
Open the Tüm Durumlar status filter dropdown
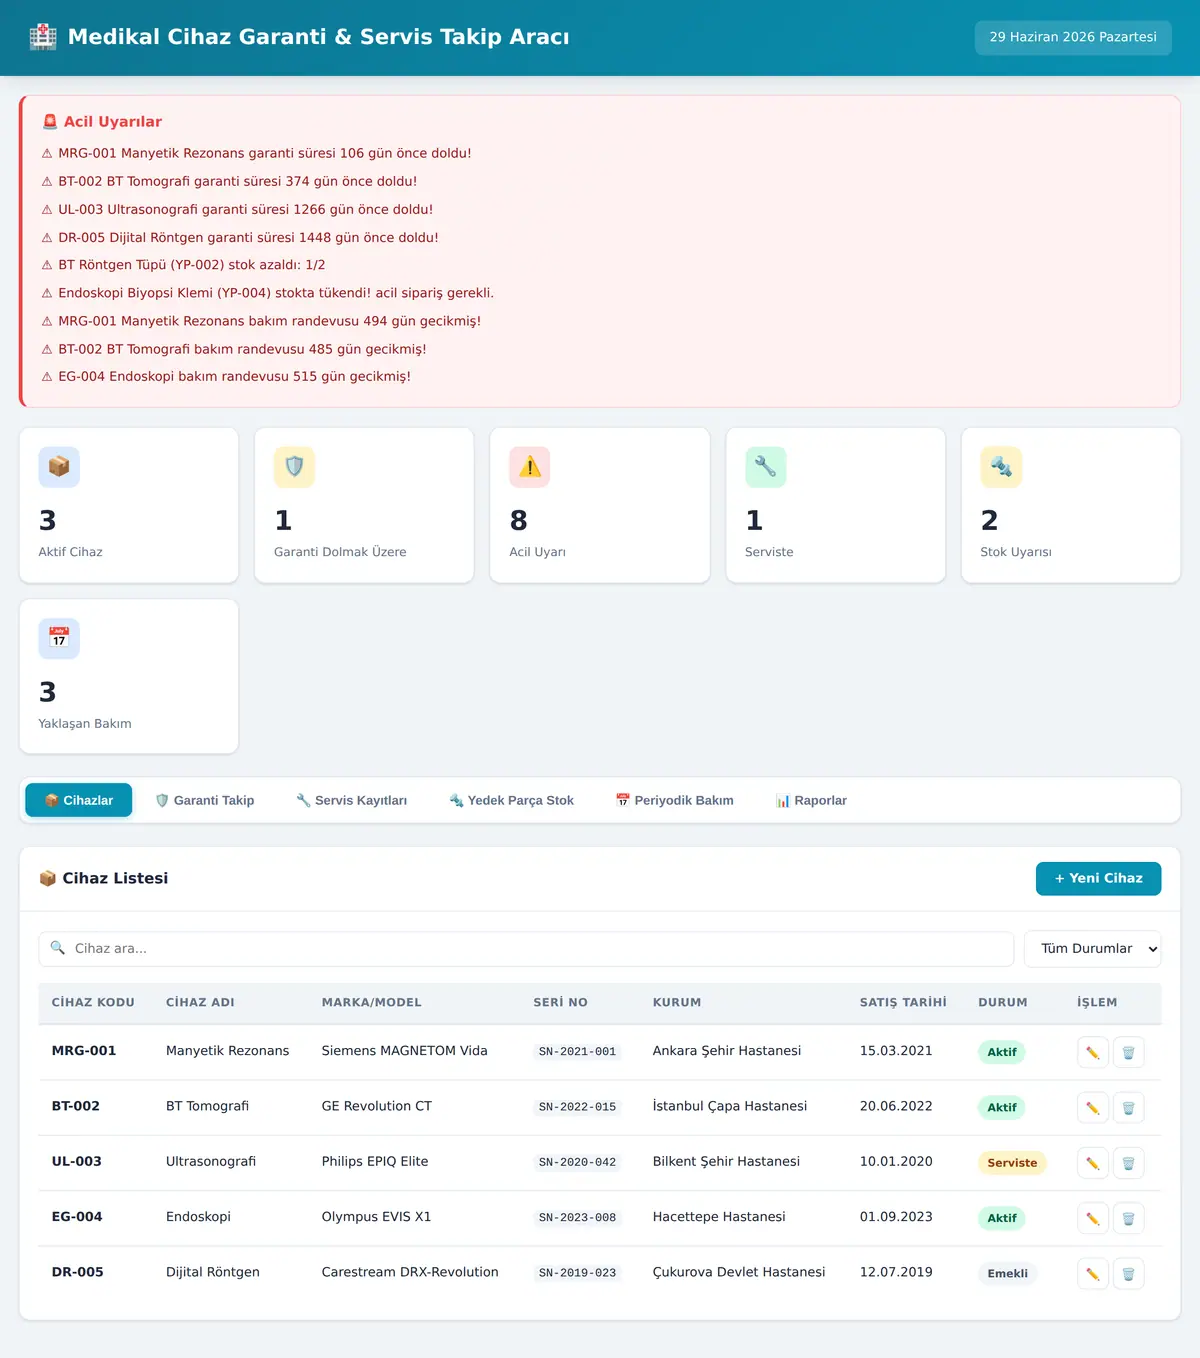coord(1093,949)
